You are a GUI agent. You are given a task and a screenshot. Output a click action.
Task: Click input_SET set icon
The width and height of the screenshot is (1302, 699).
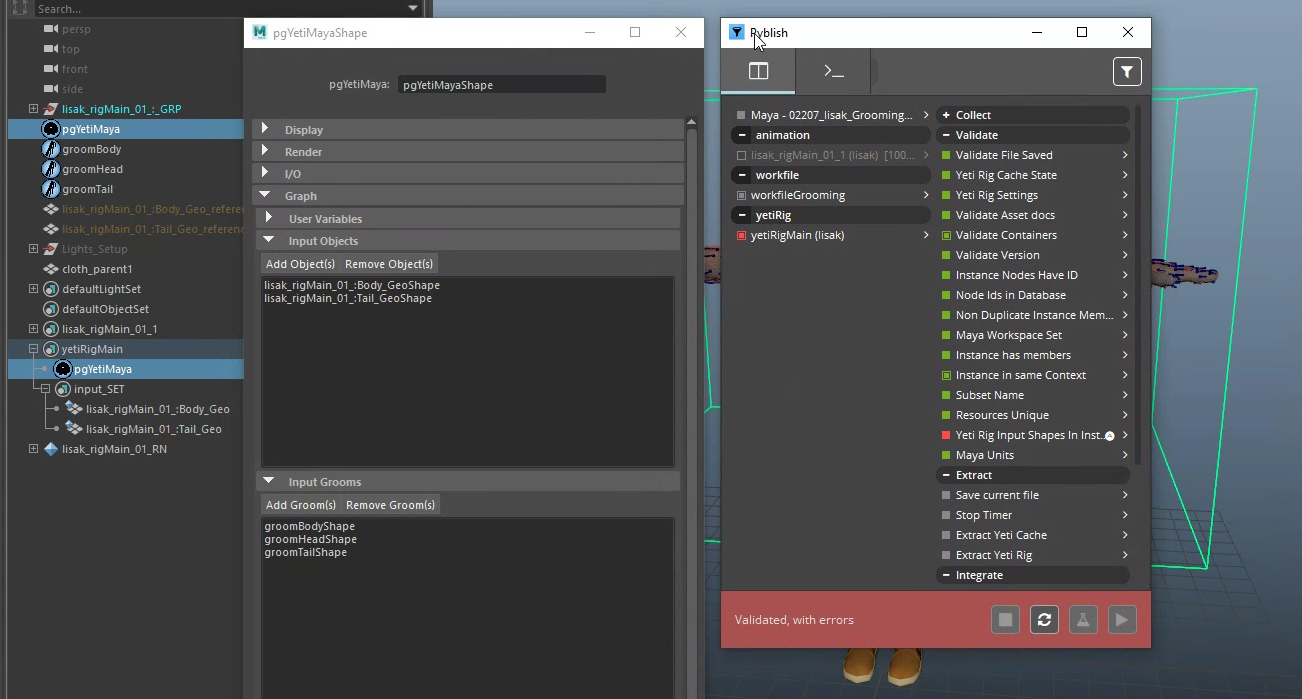click(x=63, y=389)
